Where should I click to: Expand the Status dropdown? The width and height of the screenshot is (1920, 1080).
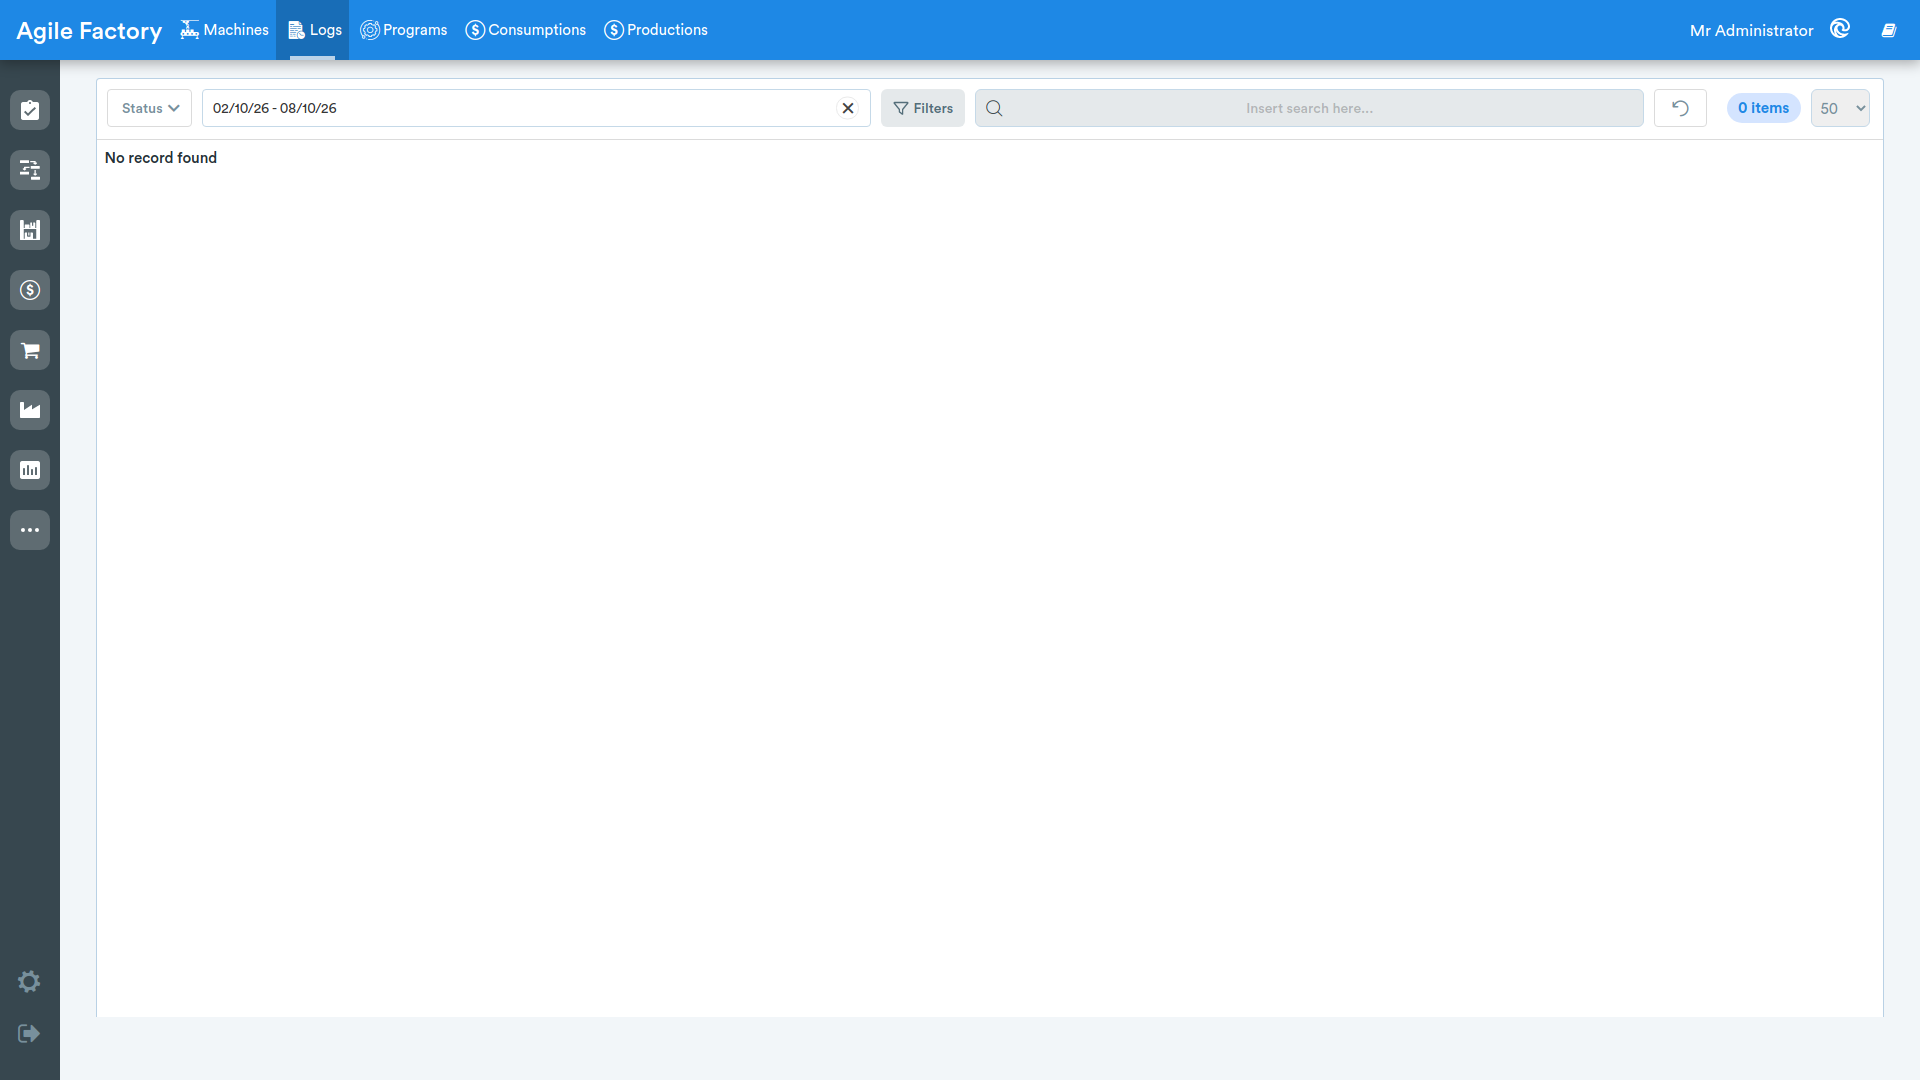click(x=150, y=108)
